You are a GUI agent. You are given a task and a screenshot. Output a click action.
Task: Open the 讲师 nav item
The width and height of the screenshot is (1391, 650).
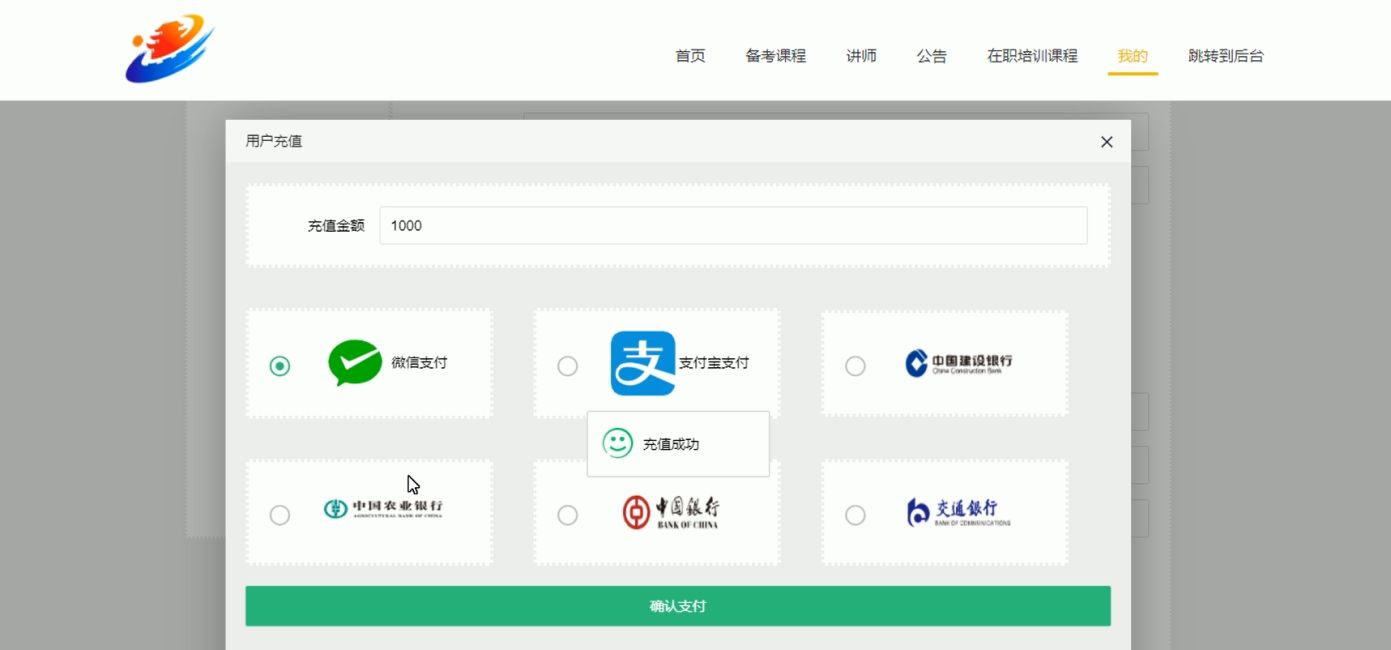[x=861, y=56]
